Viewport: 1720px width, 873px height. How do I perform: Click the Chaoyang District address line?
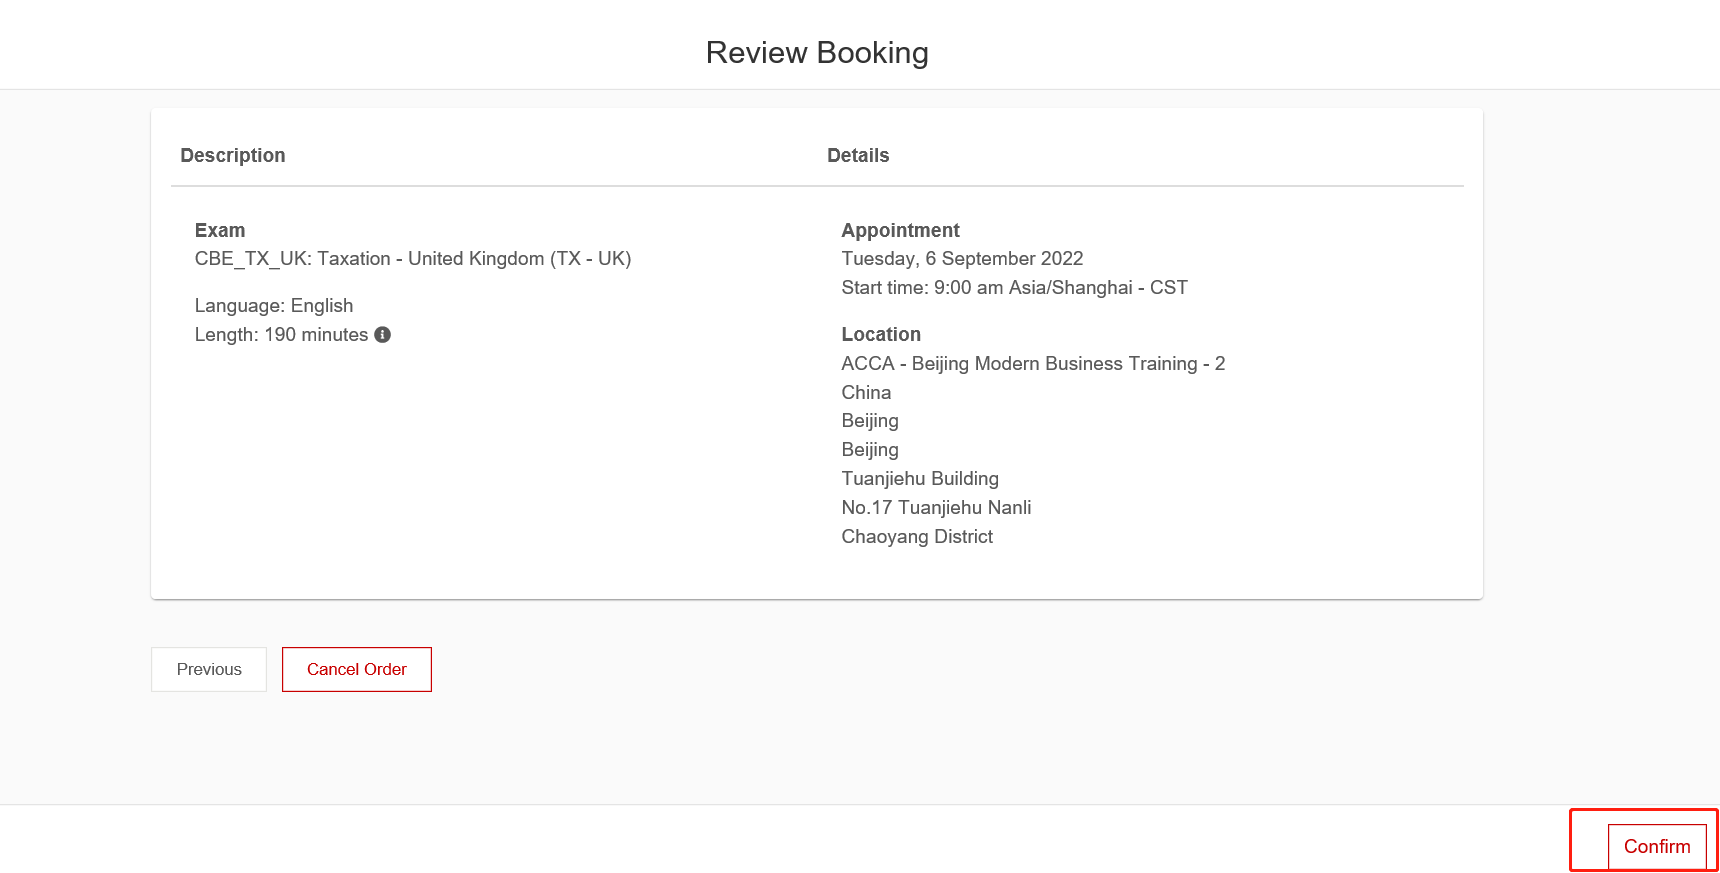[x=917, y=537]
